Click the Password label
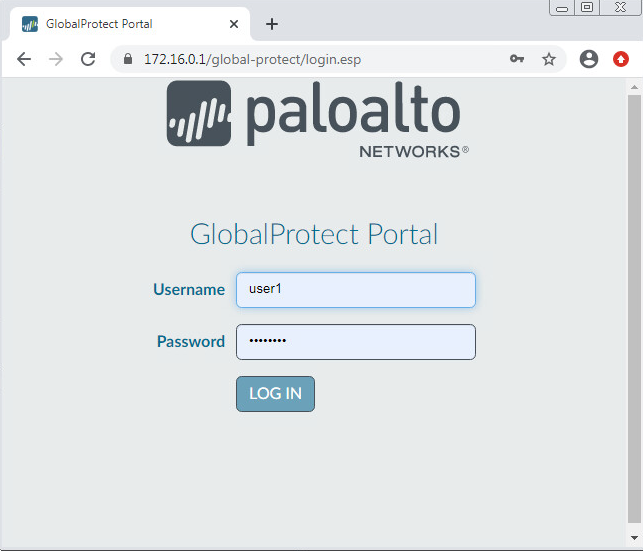643x551 pixels. click(x=191, y=342)
